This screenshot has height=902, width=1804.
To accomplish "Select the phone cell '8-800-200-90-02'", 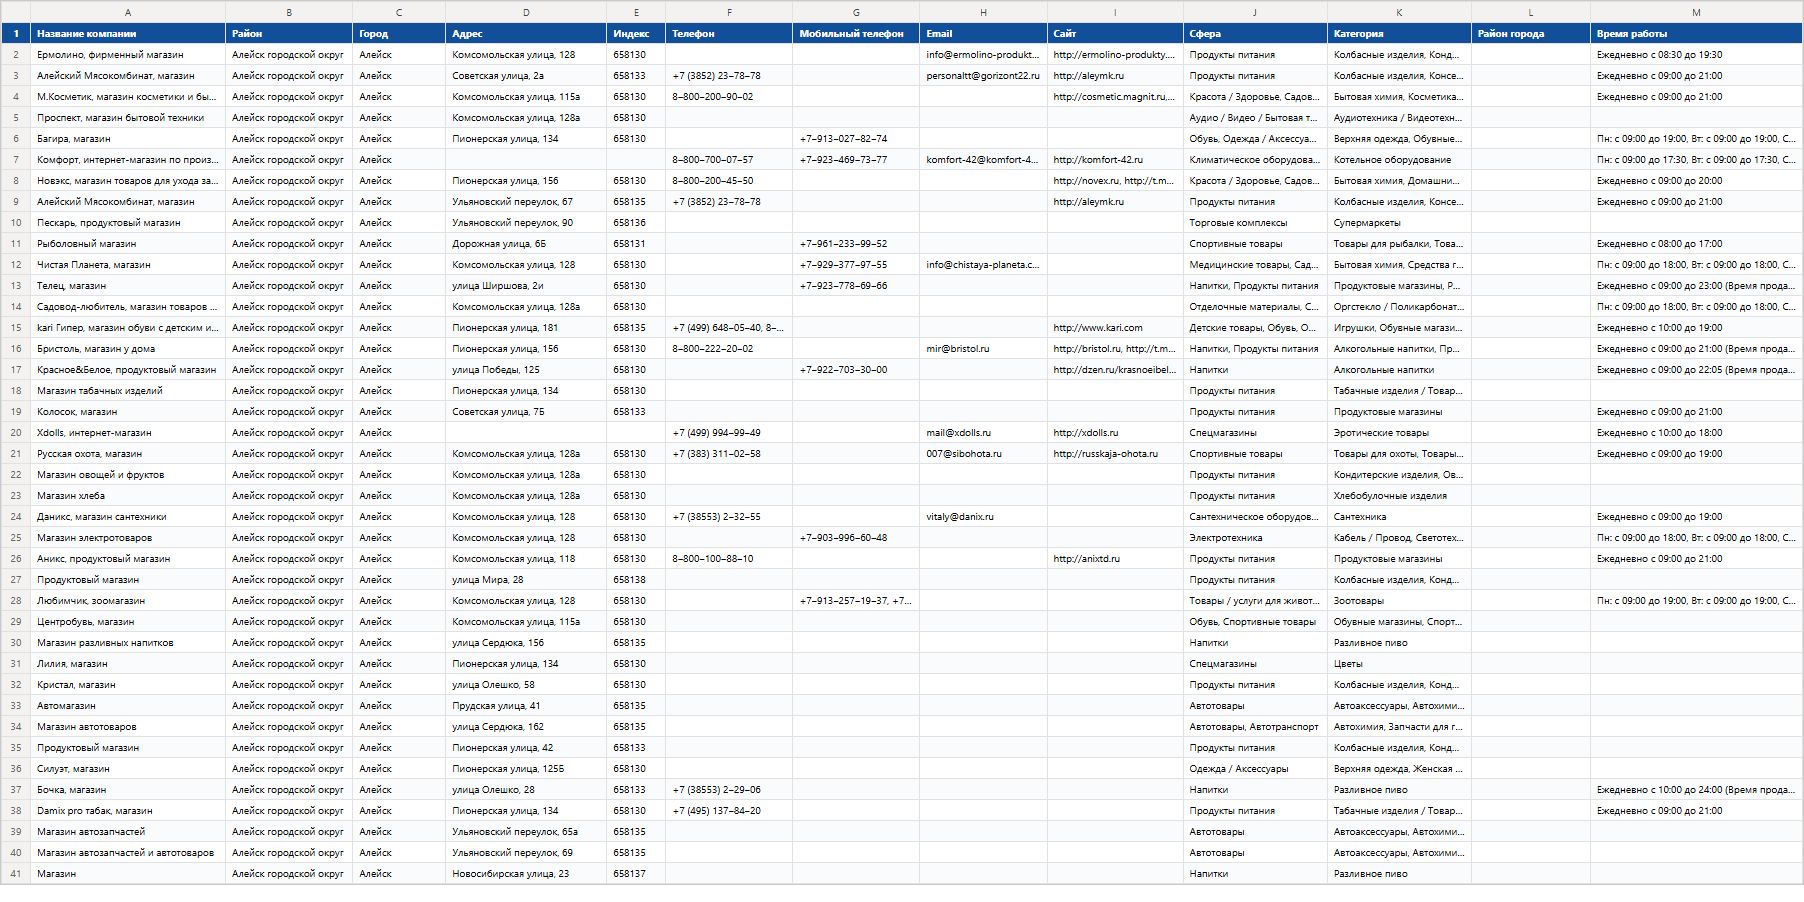I will pos(729,97).
